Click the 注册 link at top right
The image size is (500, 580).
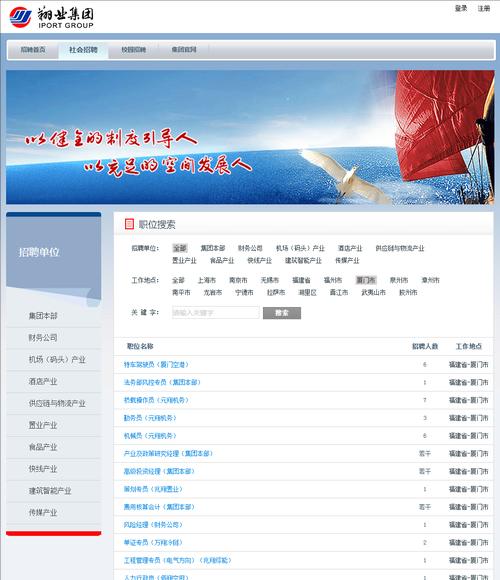click(x=484, y=8)
